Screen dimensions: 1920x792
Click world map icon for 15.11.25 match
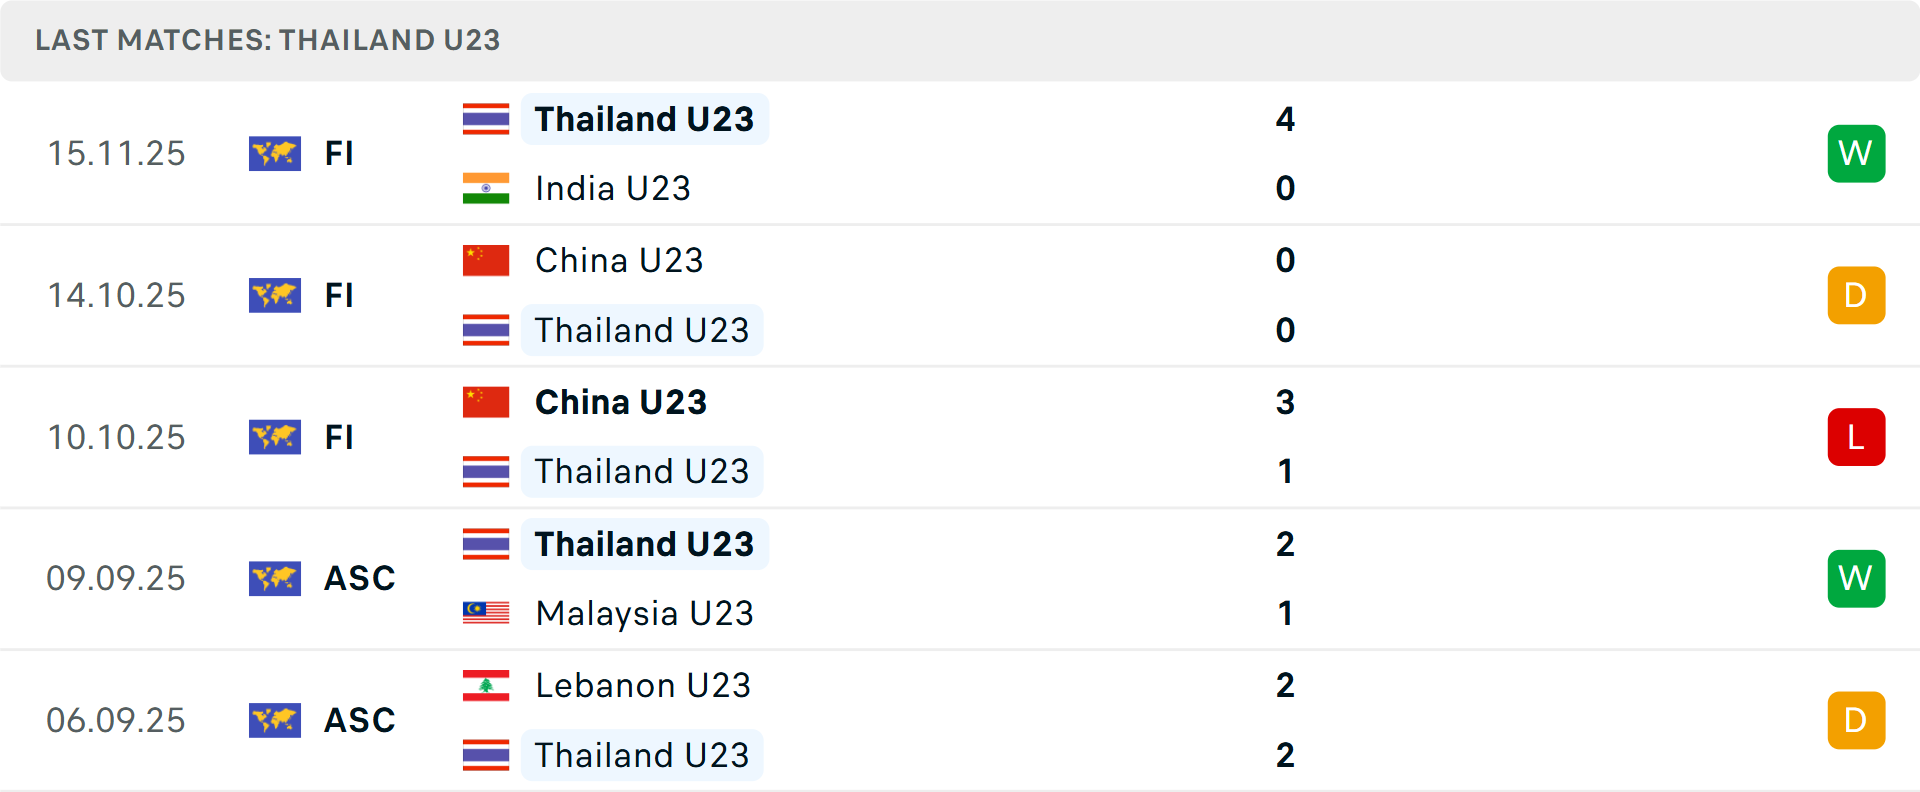275,153
